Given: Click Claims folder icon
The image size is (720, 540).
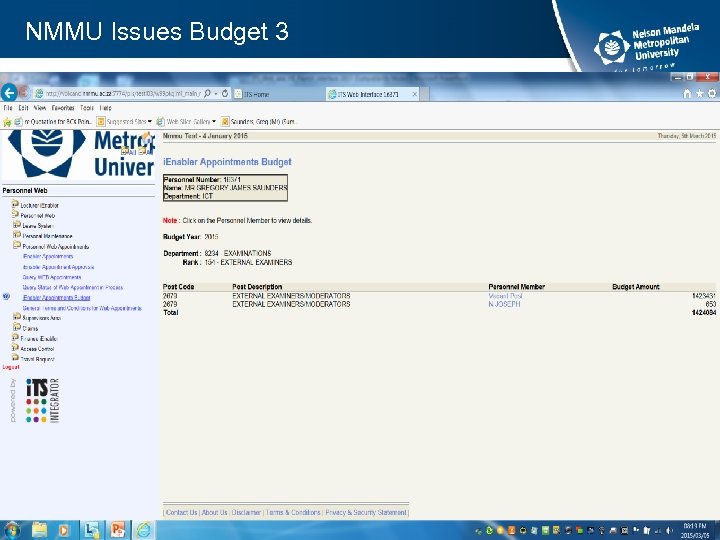Looking at the screenshot, I should point(17,327).
